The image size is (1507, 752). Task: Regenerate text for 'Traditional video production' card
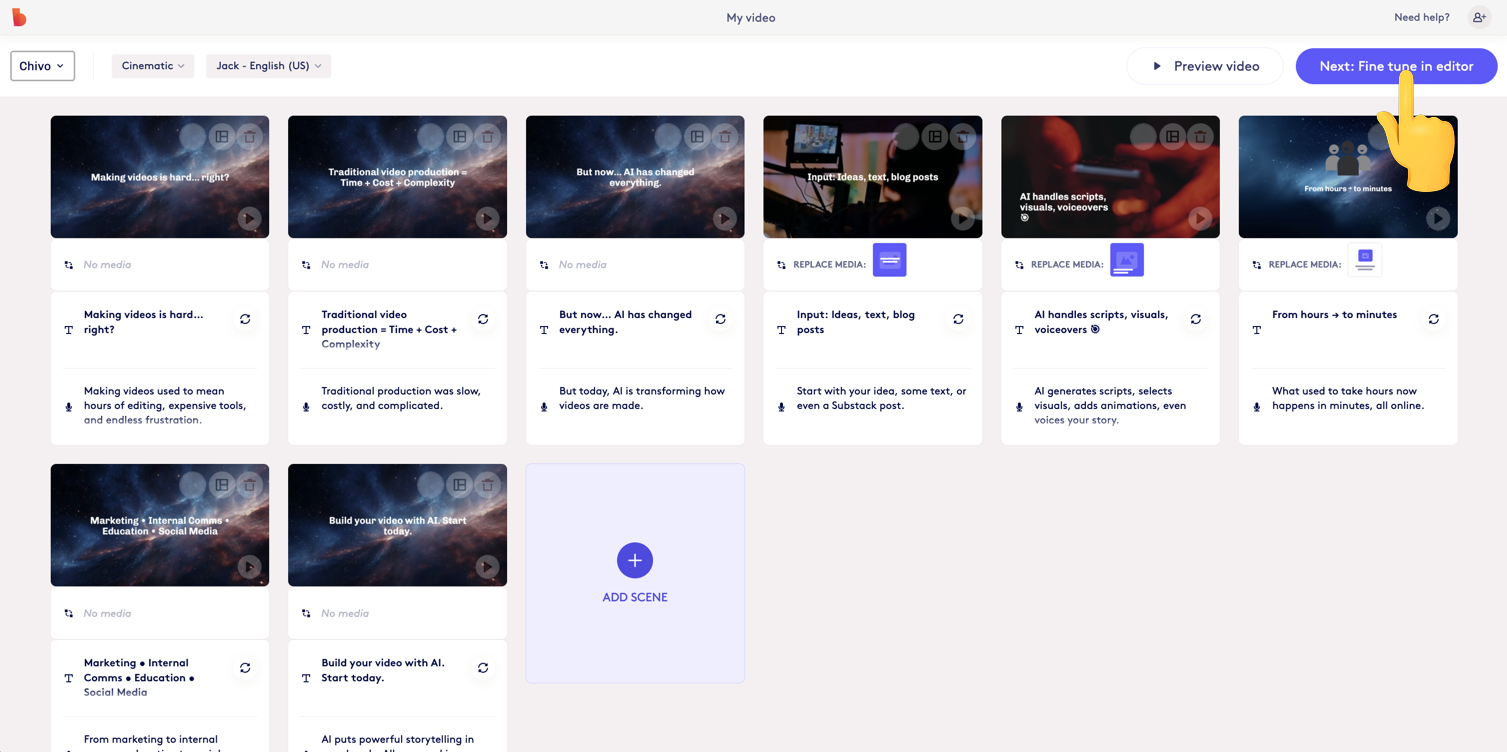pos(483,319)
